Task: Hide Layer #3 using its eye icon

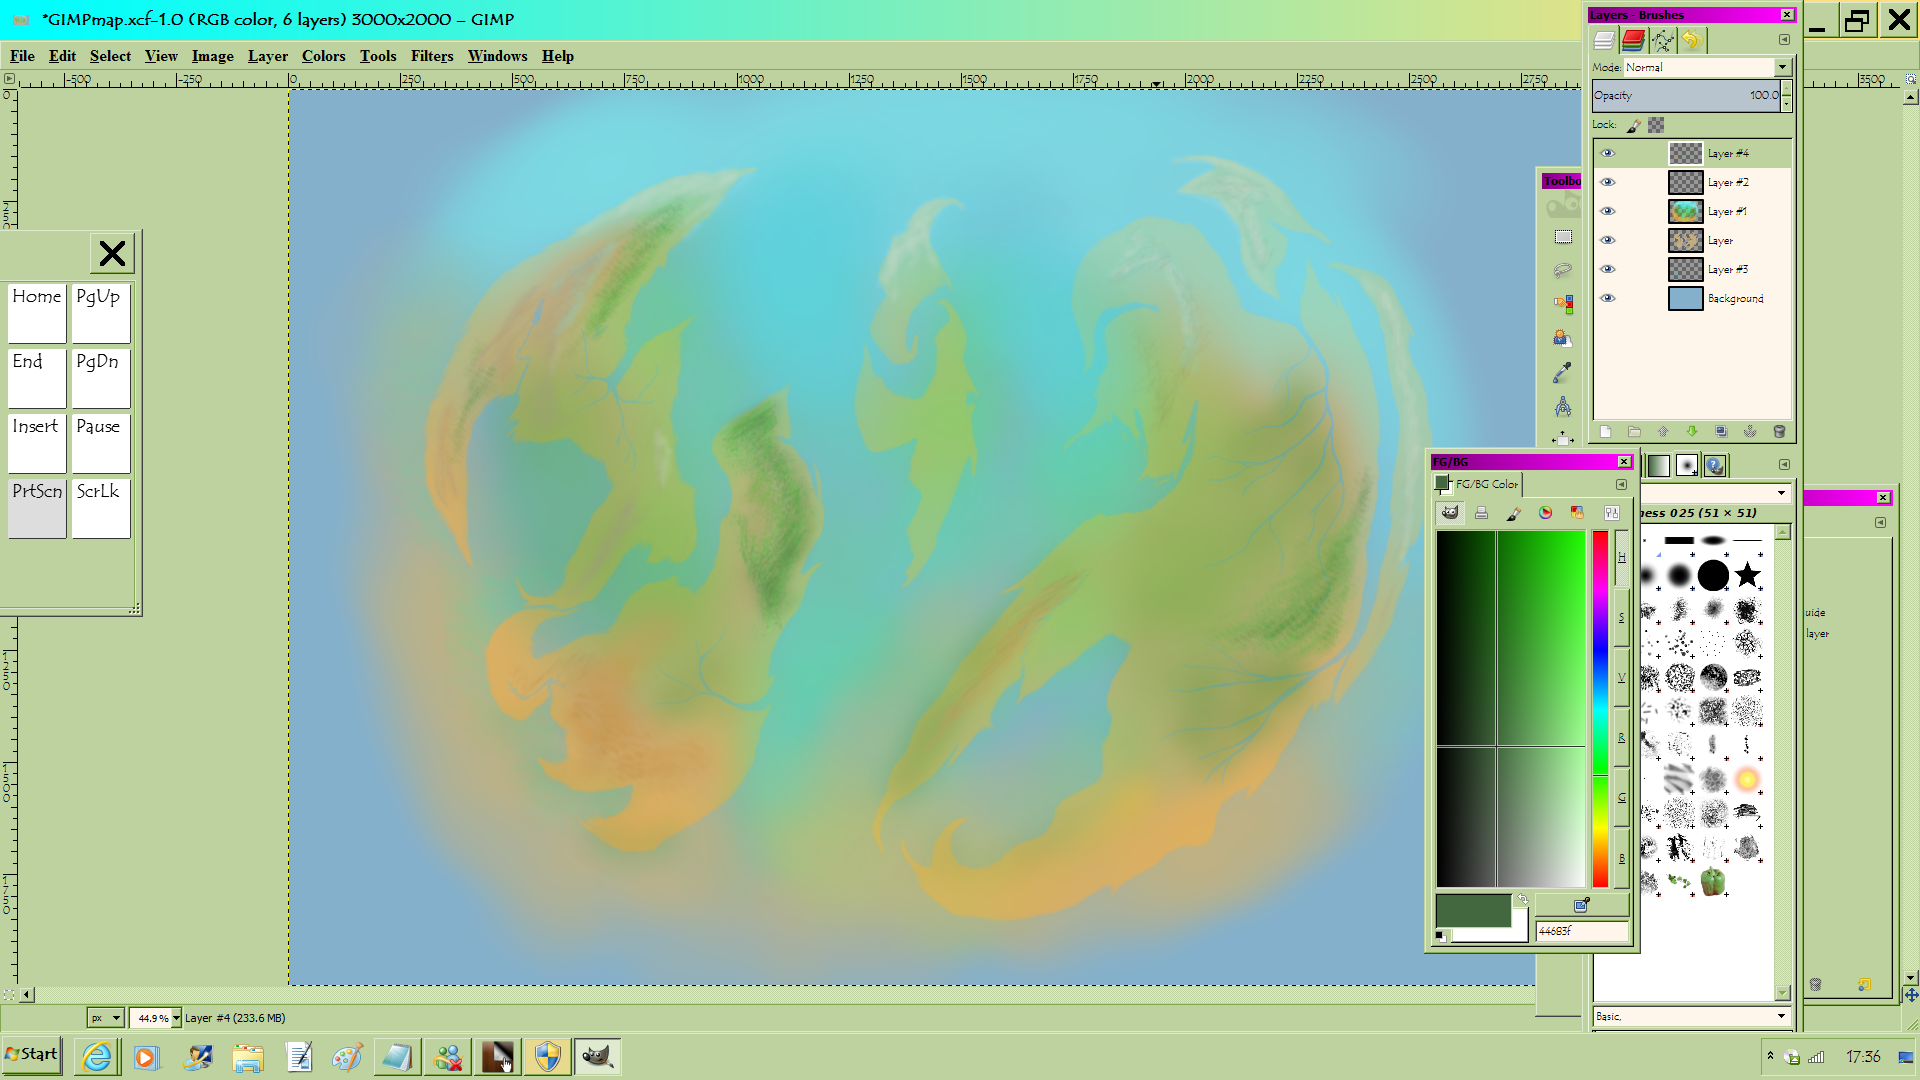Action: pos(1608,269)
